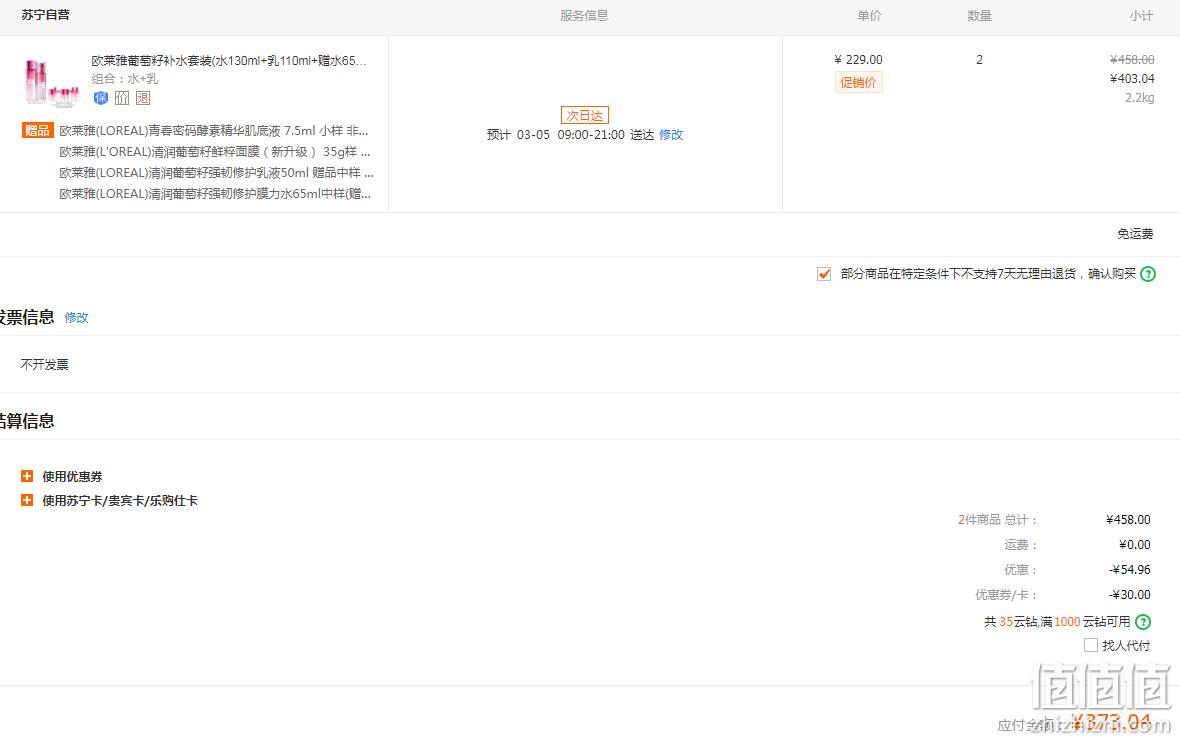
Task: Open the product thumbnail image
Action: point(52,81)
